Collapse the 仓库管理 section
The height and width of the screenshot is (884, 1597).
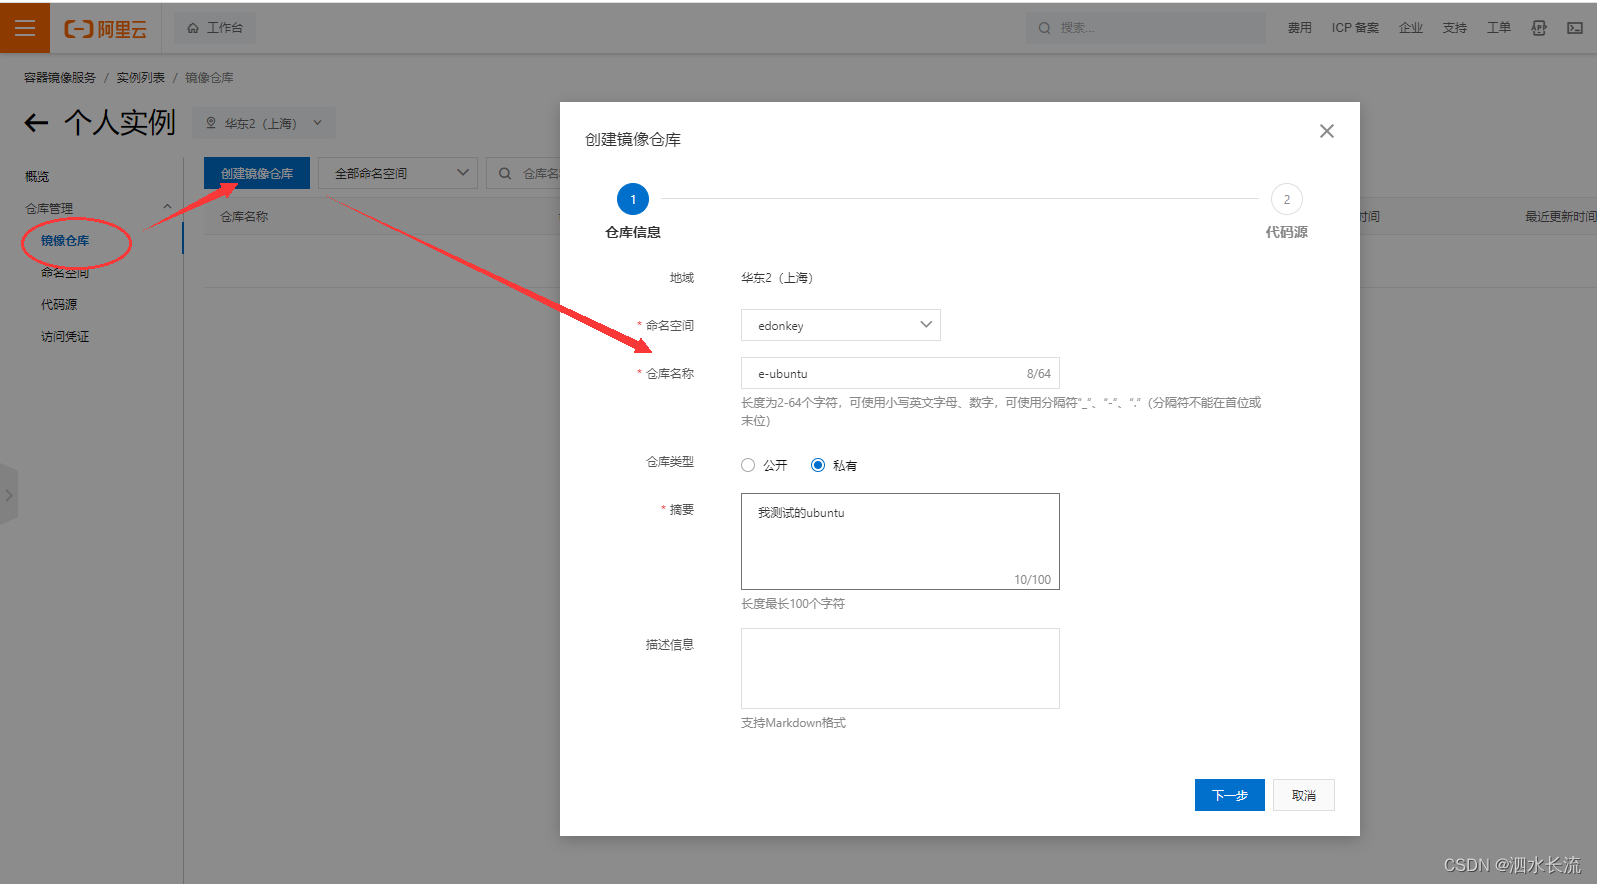click(167, 207)
